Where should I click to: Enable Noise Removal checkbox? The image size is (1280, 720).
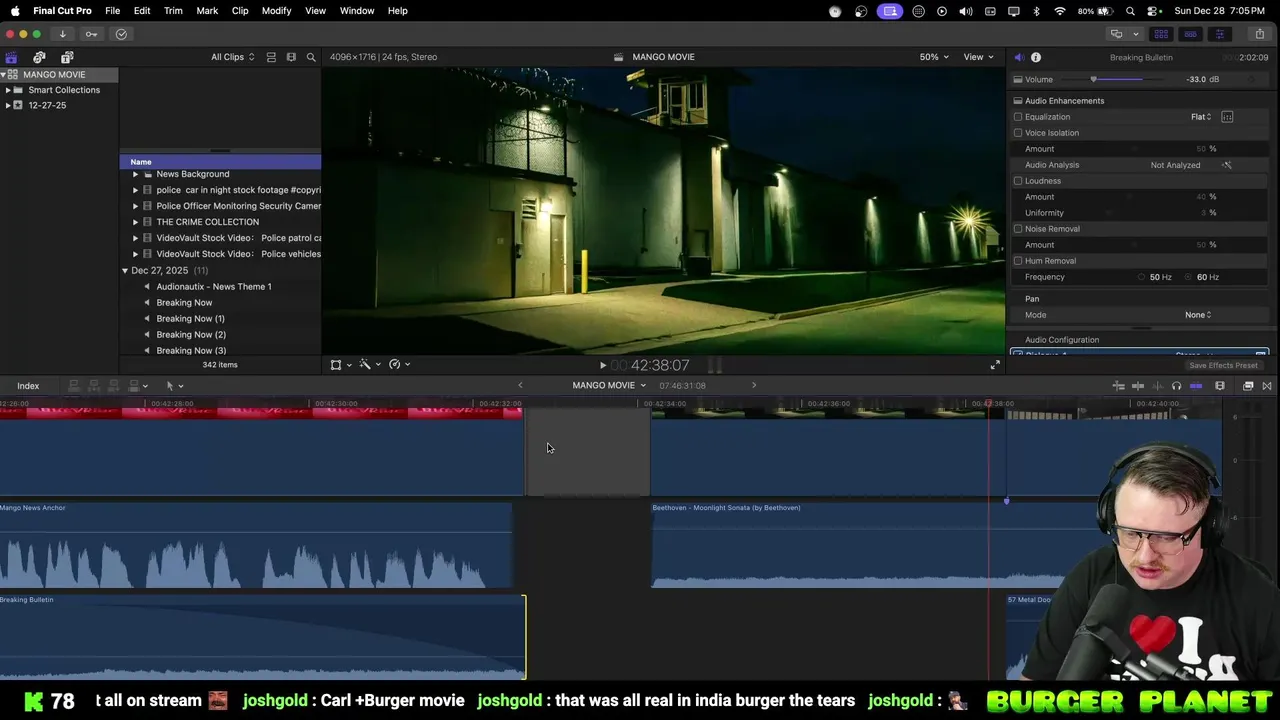point(1018,229)
